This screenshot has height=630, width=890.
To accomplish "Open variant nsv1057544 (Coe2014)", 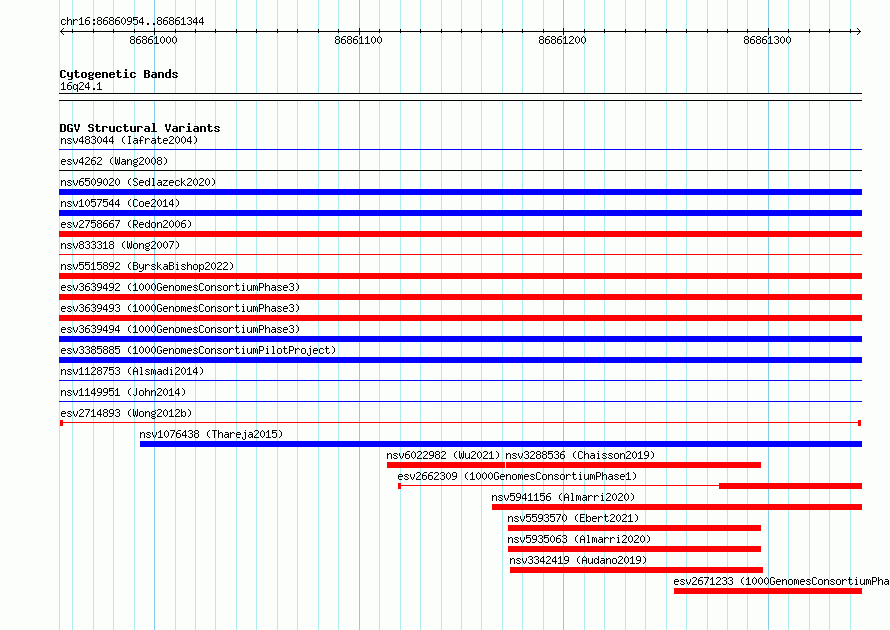I will (x=119, y=203).
